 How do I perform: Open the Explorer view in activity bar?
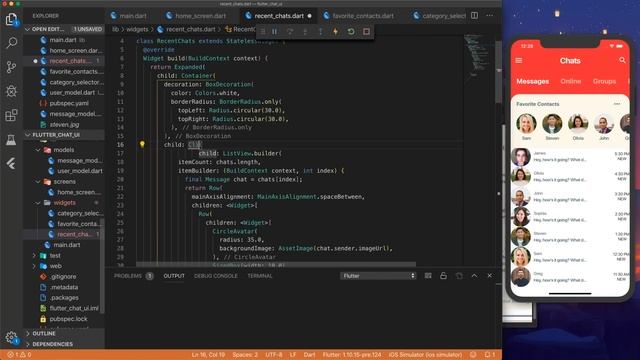click(x=11, y=19)
